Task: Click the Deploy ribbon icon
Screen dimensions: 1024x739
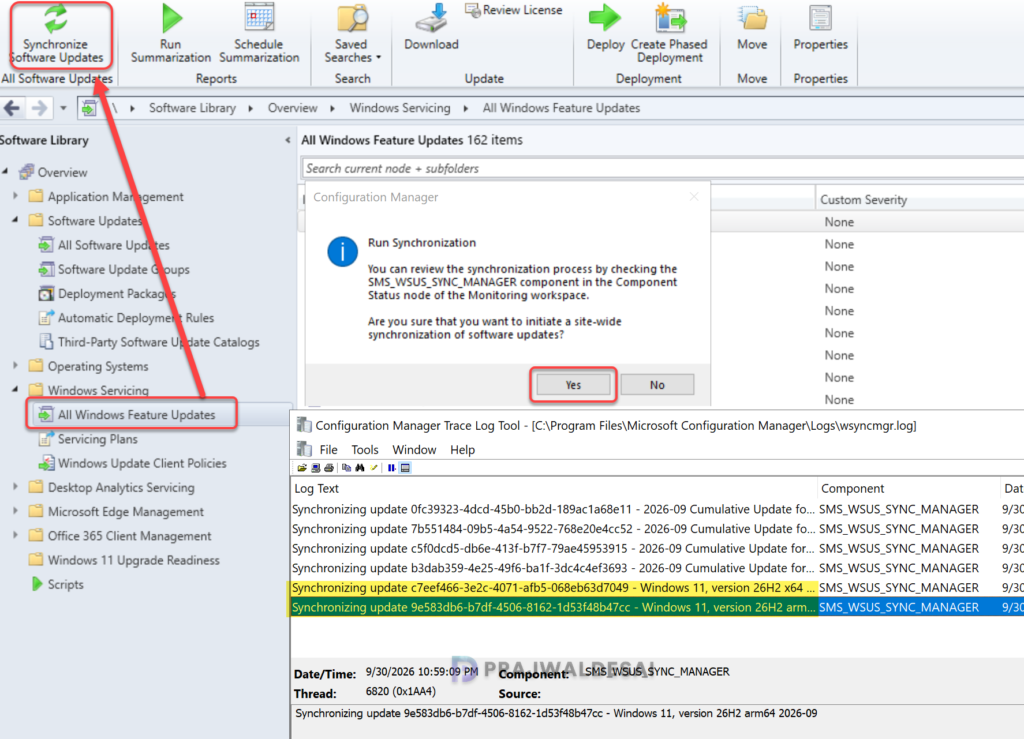Action: (x=605, y=27)
